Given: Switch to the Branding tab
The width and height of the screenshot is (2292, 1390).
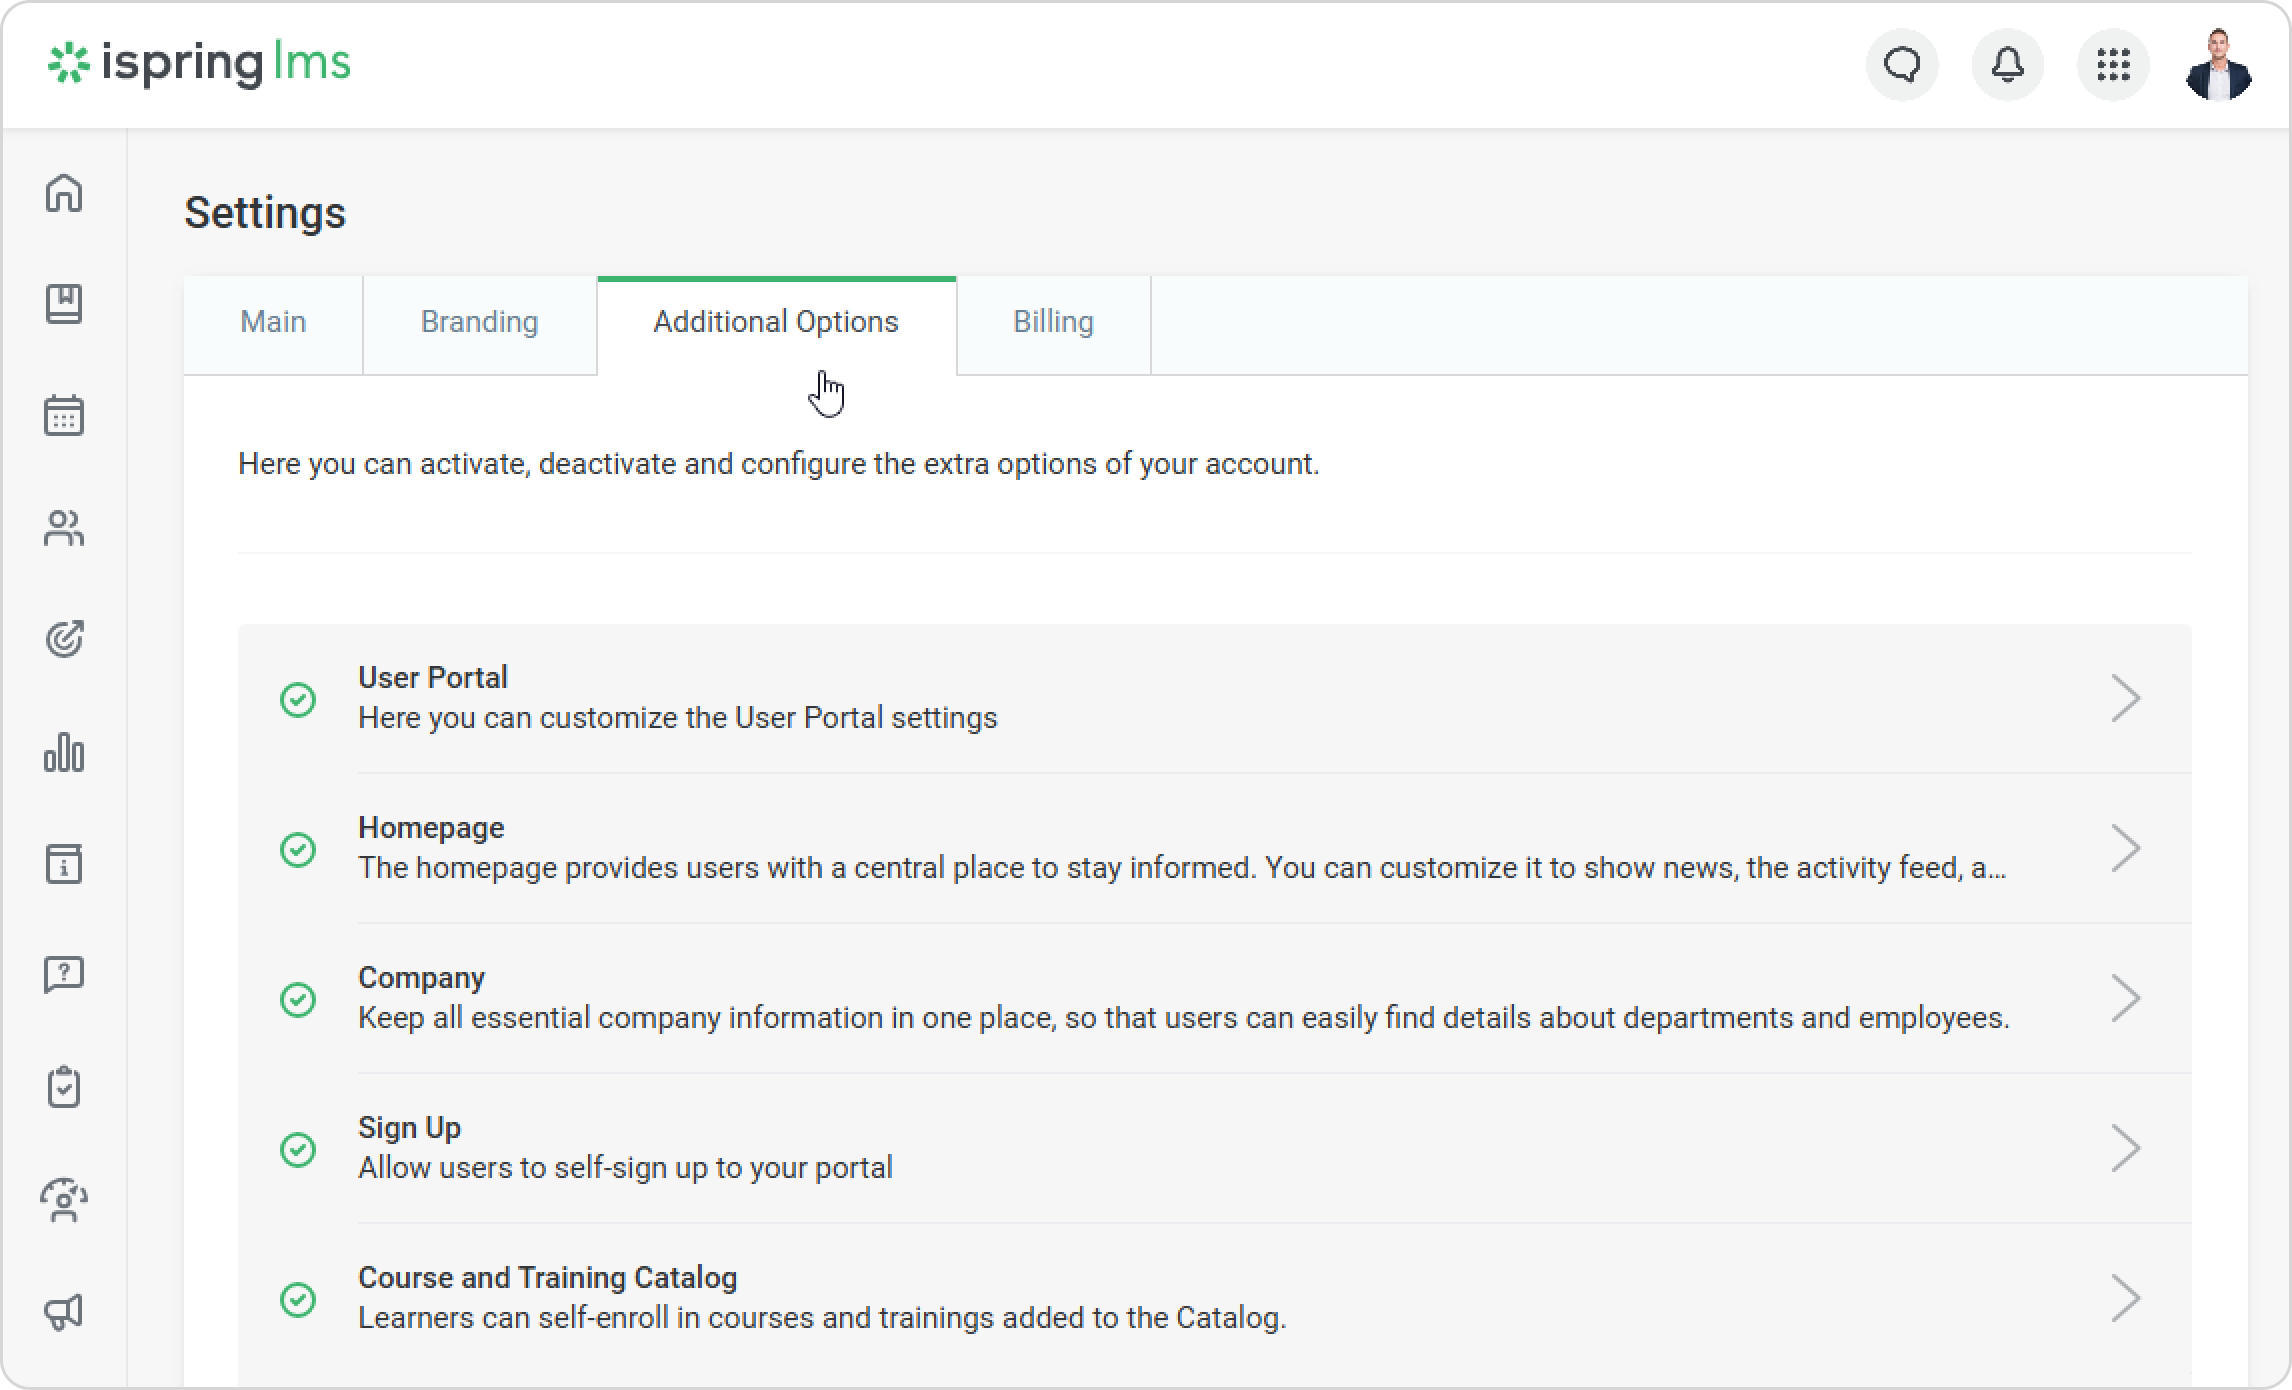Looking at the screenshot, I should coord(479,322).
